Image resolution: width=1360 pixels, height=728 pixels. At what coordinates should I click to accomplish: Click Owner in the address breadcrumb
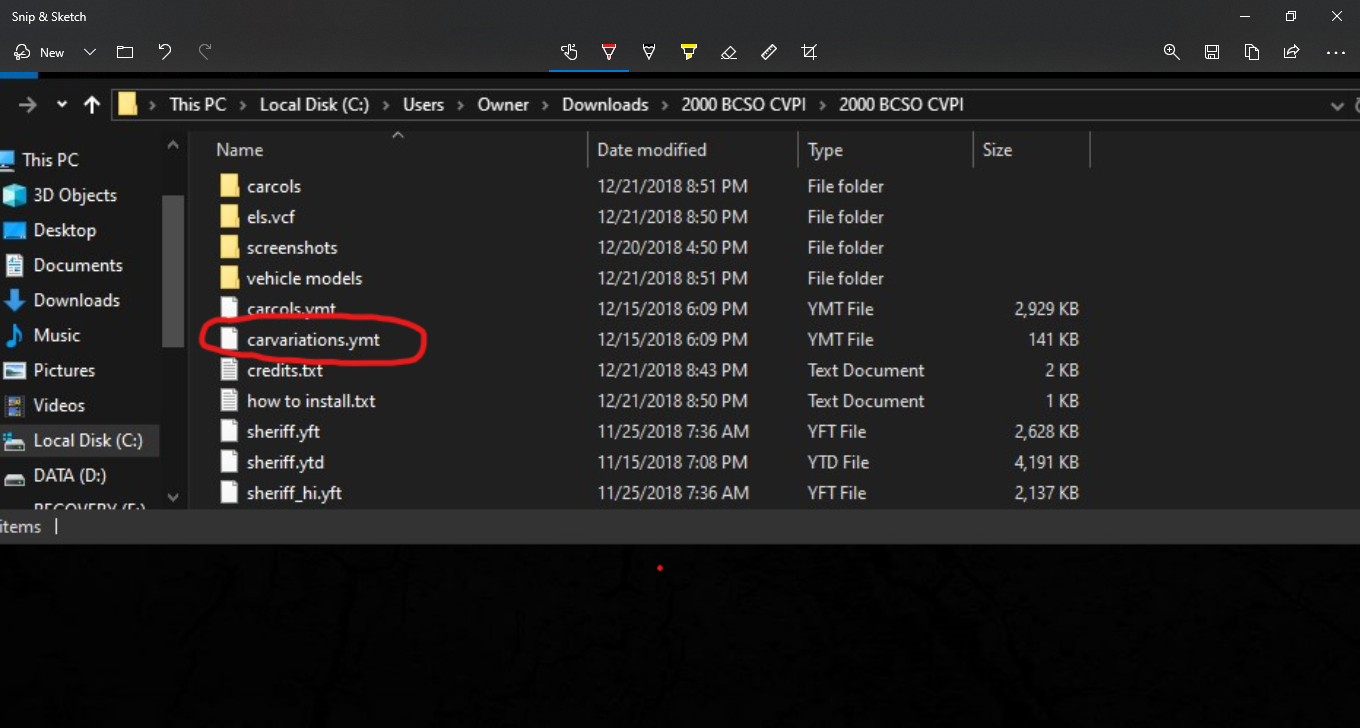coord(503,104)
